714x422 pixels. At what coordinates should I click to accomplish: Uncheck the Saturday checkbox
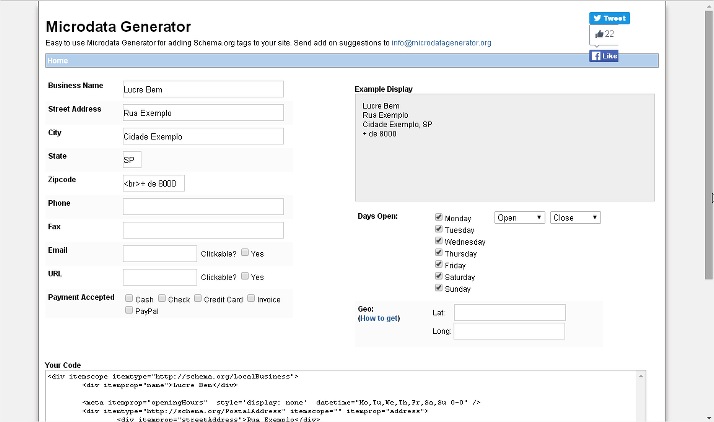point(439,276)
